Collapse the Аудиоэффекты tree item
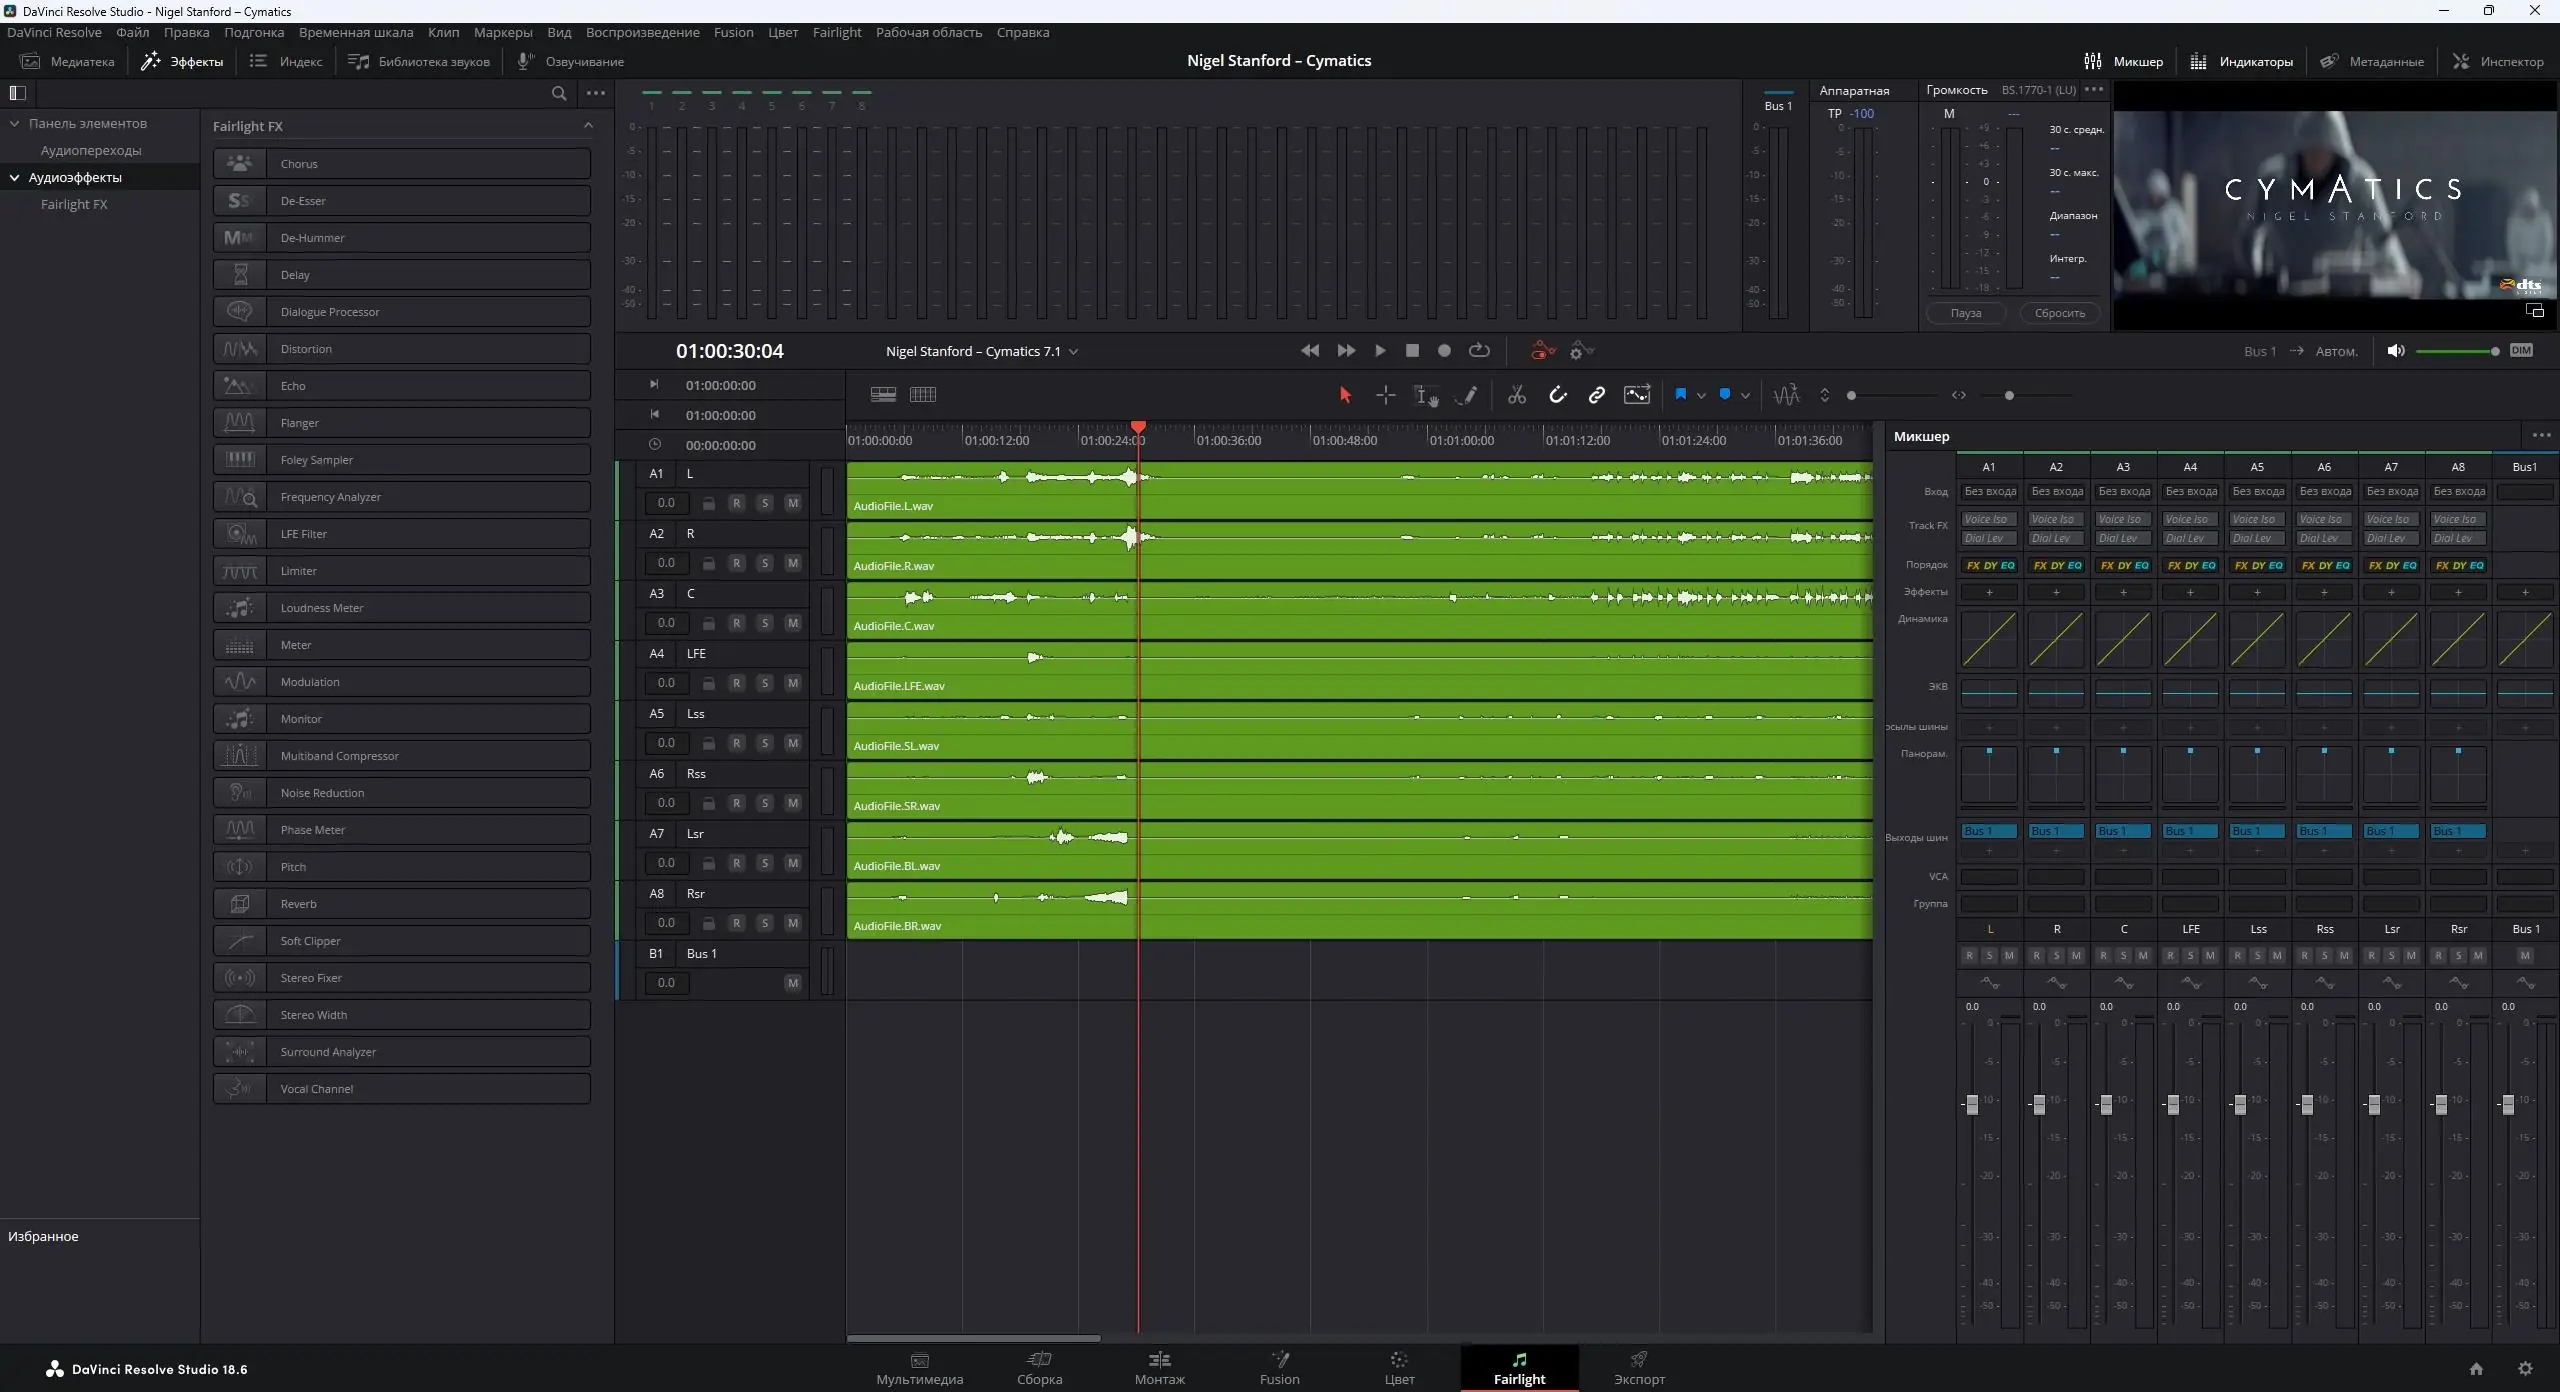 tap(15, 178)
